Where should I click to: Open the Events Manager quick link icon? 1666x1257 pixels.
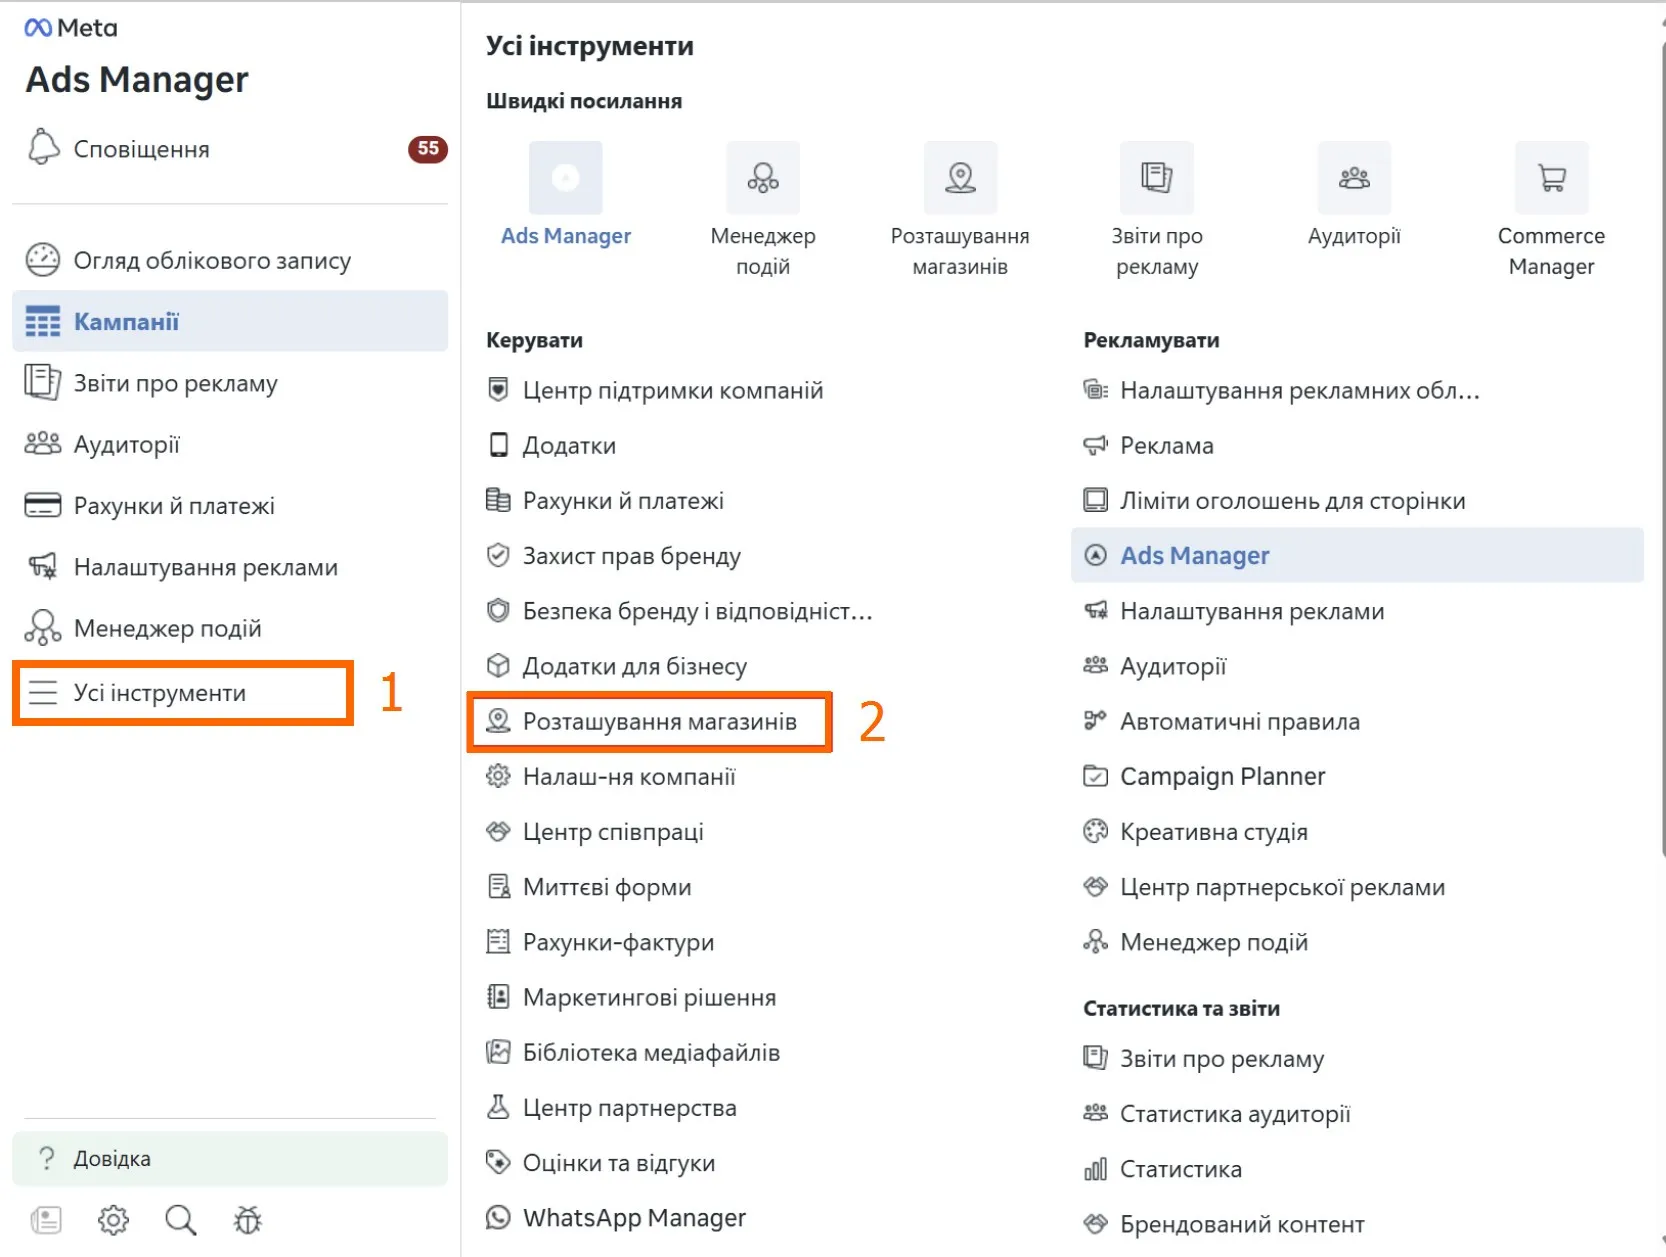point(763,178)
